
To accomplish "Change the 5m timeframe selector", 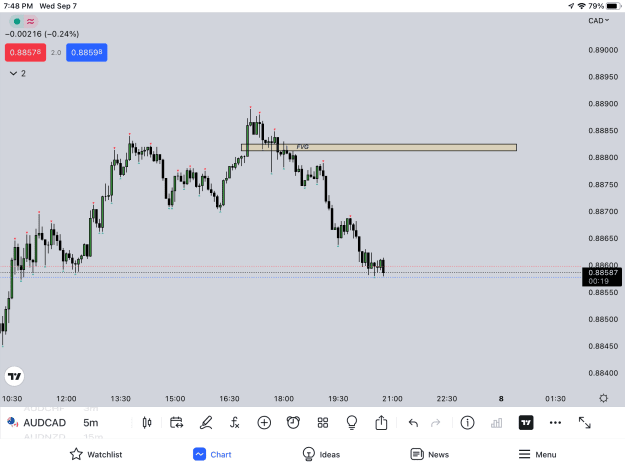I will point(90,422).
